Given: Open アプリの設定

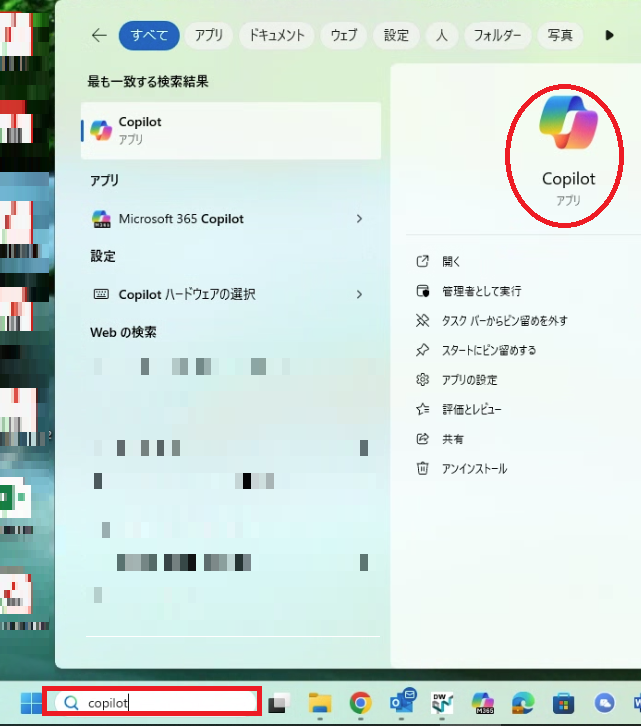Looking at the screenshot, I should (x=469, y=380).
